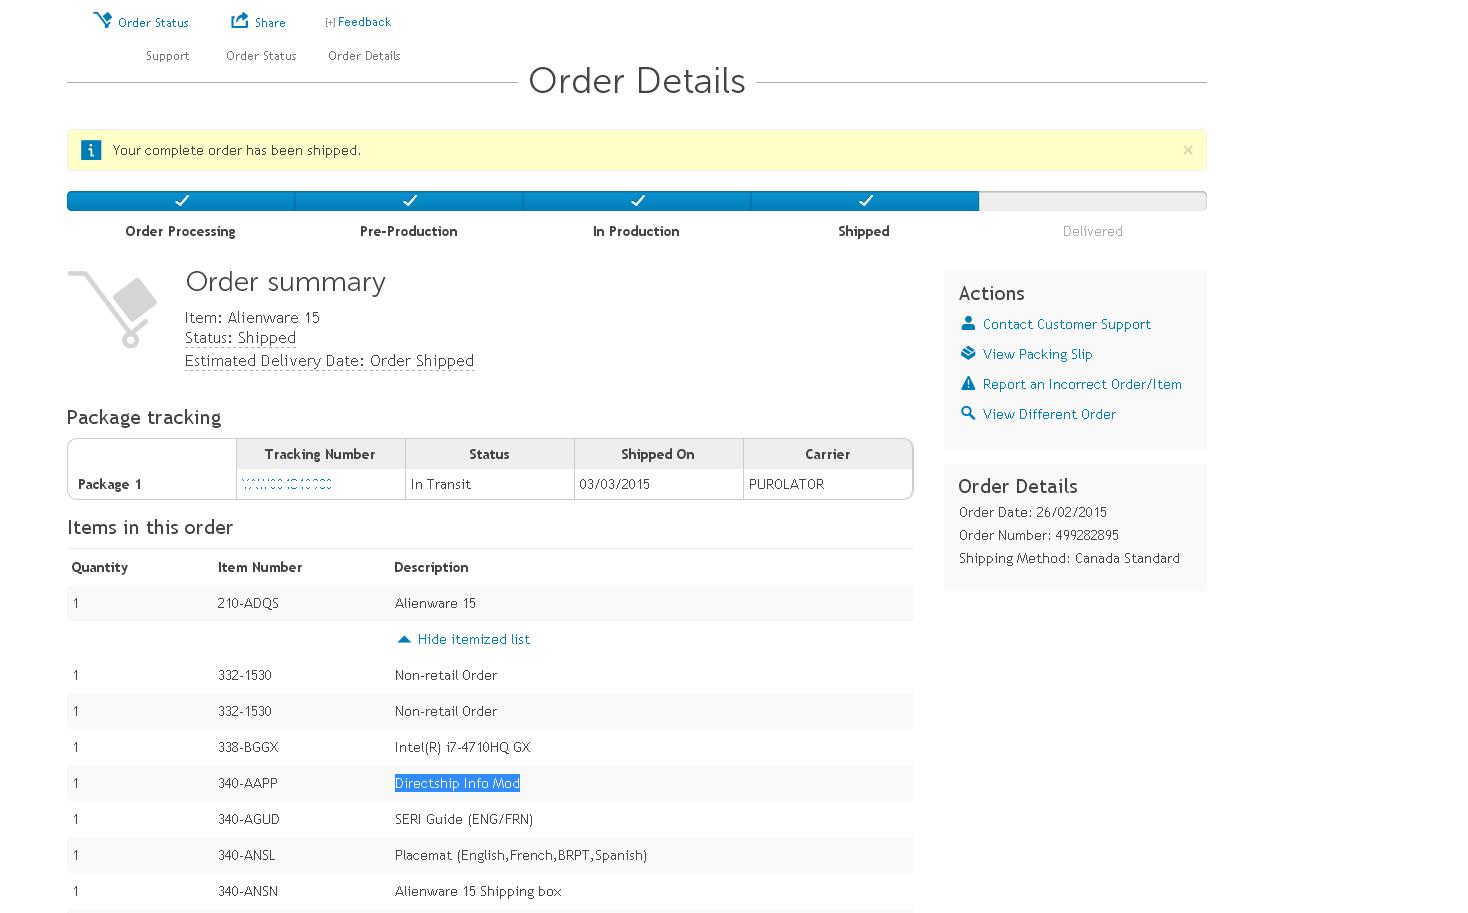
Task: Click the Item: Alienware 15 summary line
Action: pyautogui.click(x=252, y=317)
